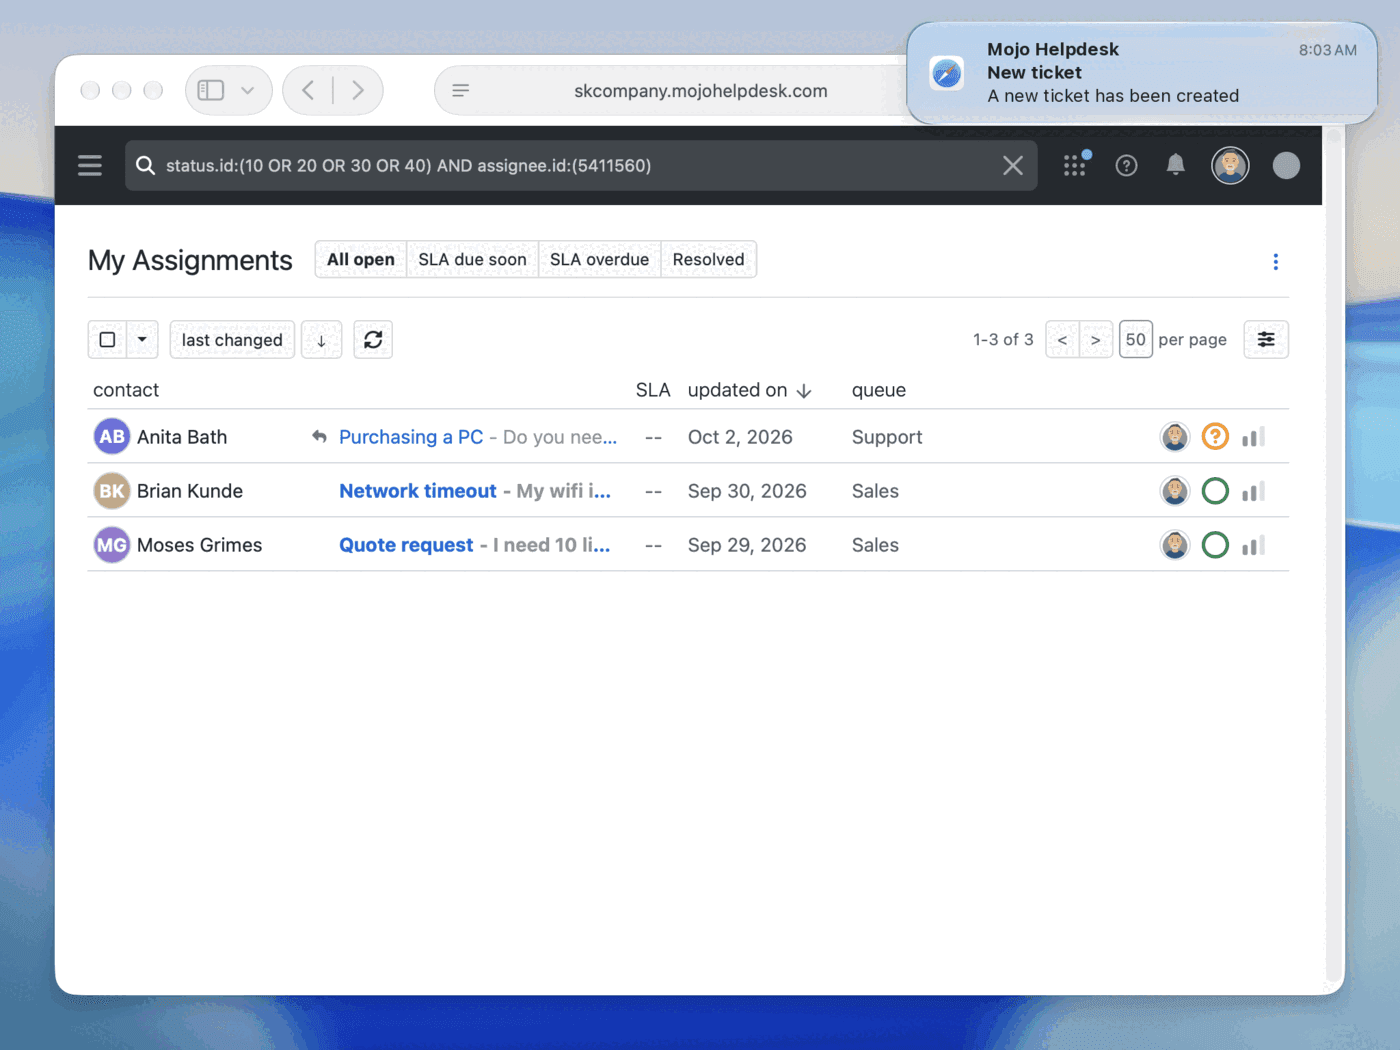Click the Safari address bar URL

point(700,91)
